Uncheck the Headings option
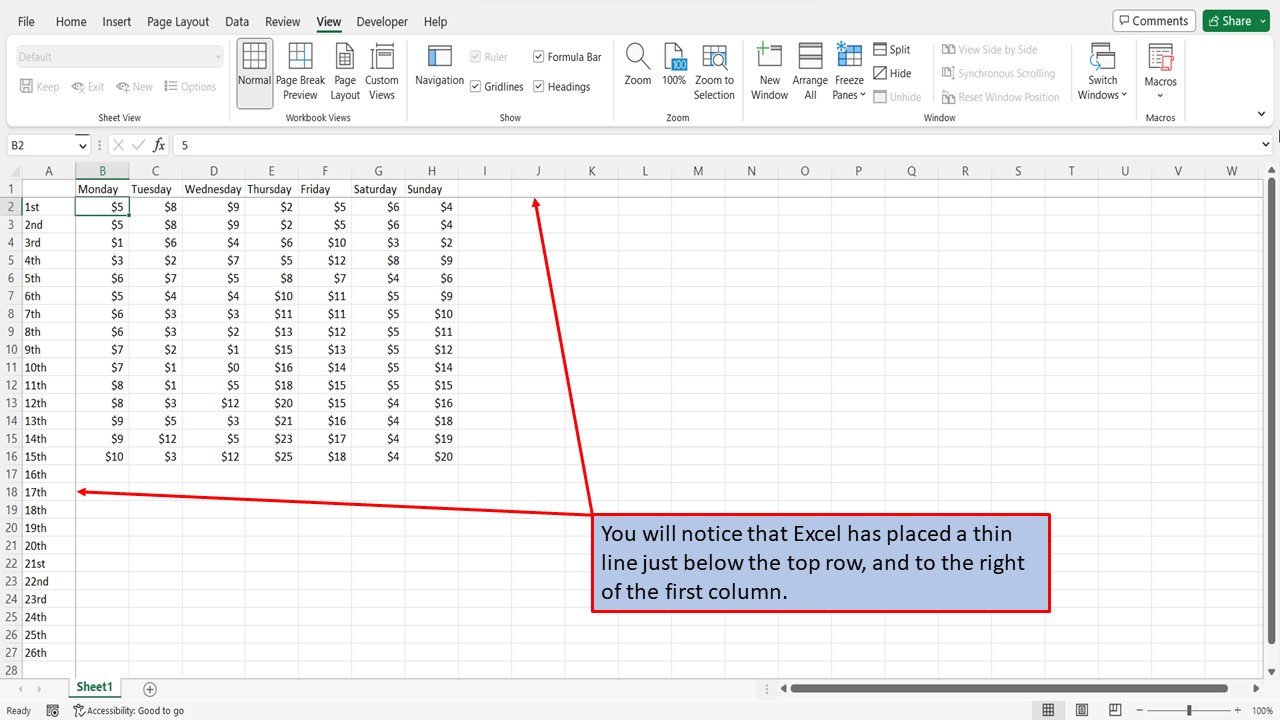This screenshot has height=720, width=1280. (x=538, y=86)
